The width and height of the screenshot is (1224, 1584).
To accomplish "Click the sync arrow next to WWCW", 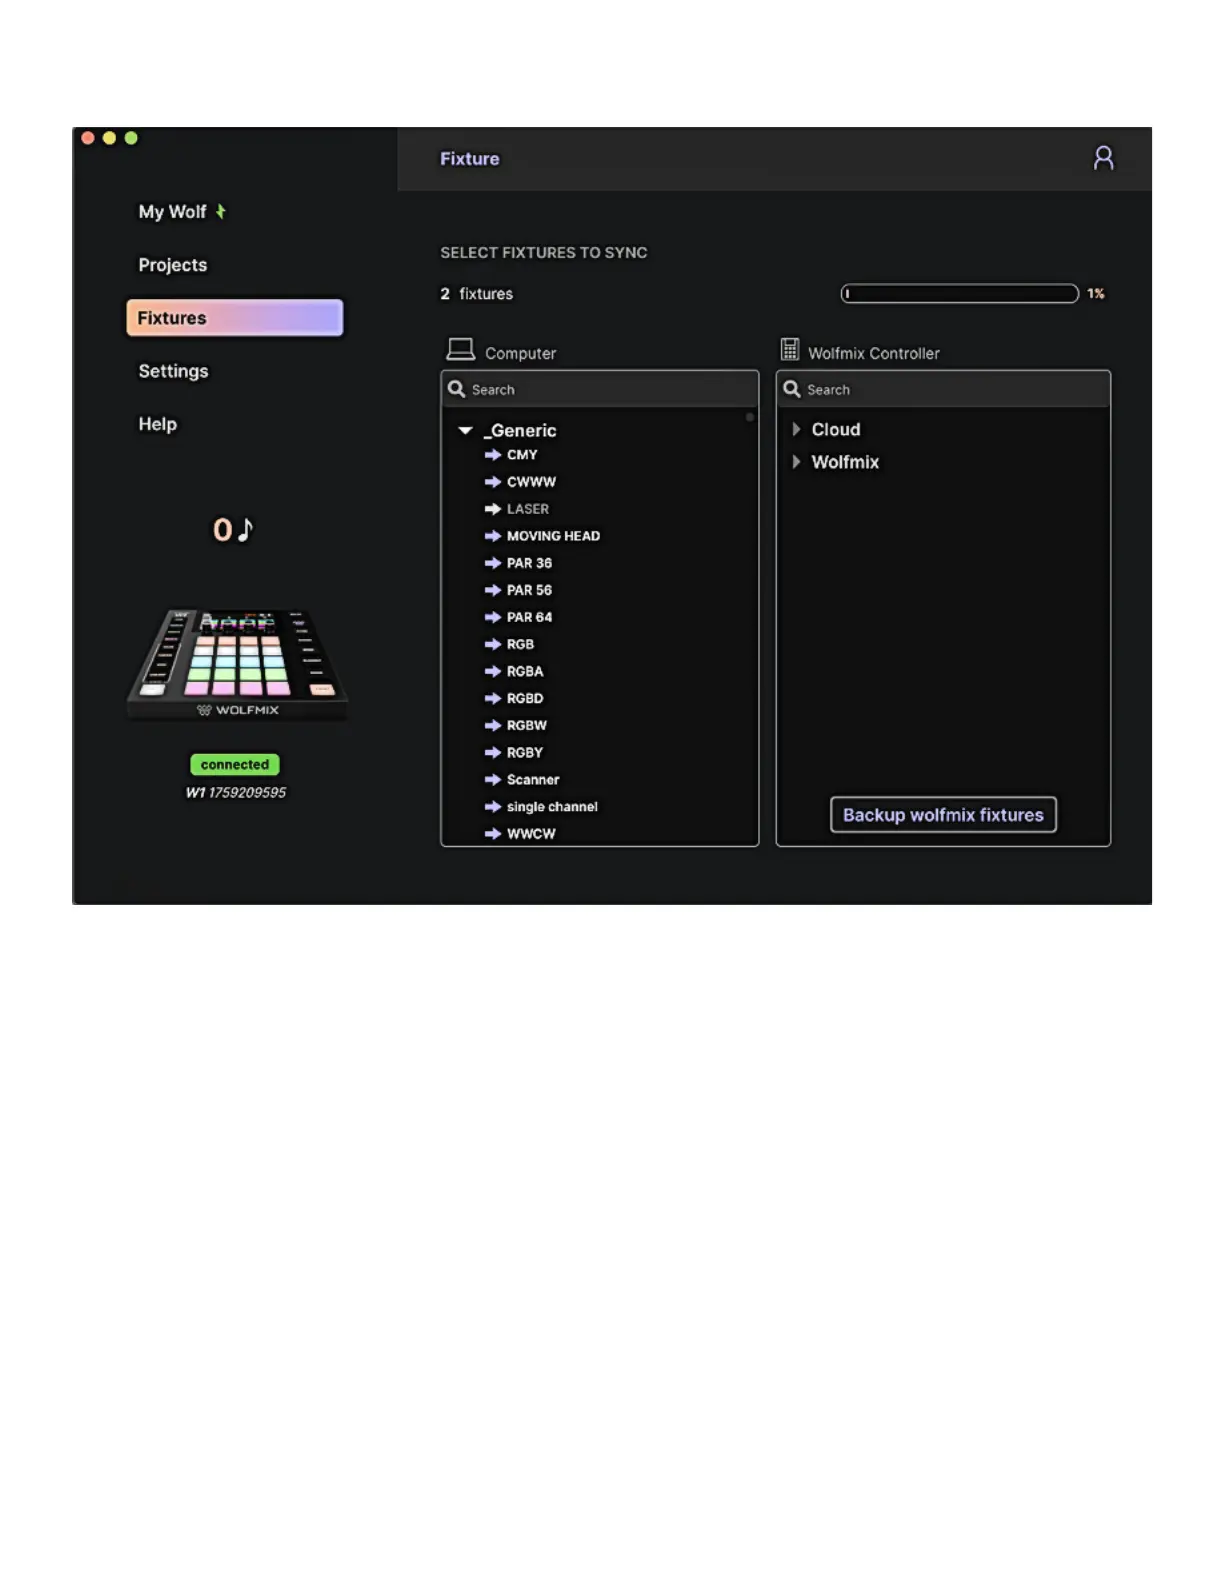I will click(x=492, y=833).
